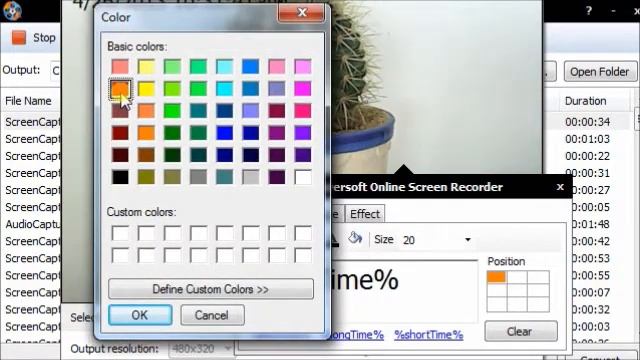The image size is (640, 360).
Task: Switch to the Effect tab
Action: (364, 214)
